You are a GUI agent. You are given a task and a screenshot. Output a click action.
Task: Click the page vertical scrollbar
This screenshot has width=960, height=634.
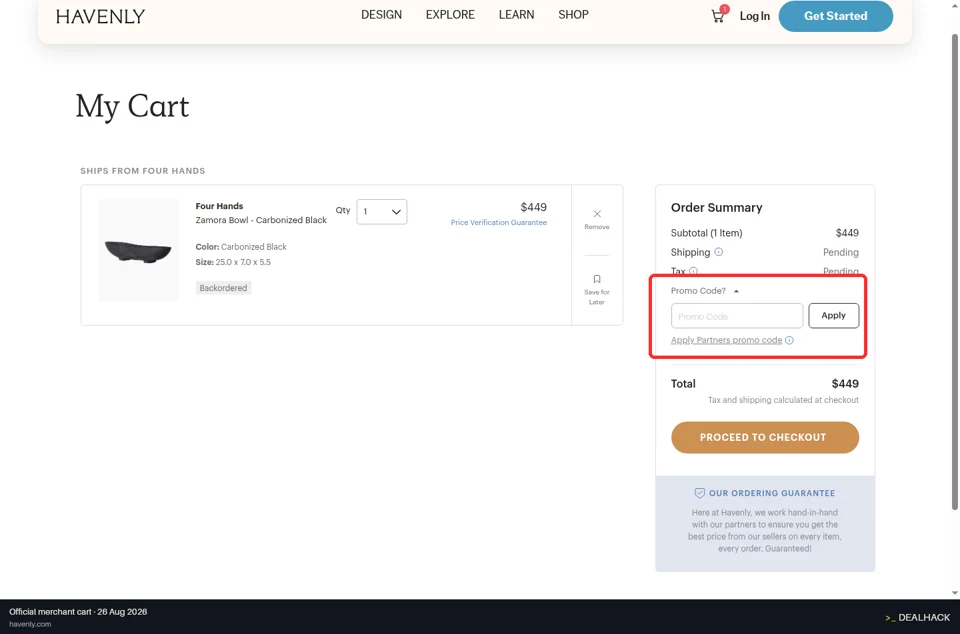[x=954, y=272]
